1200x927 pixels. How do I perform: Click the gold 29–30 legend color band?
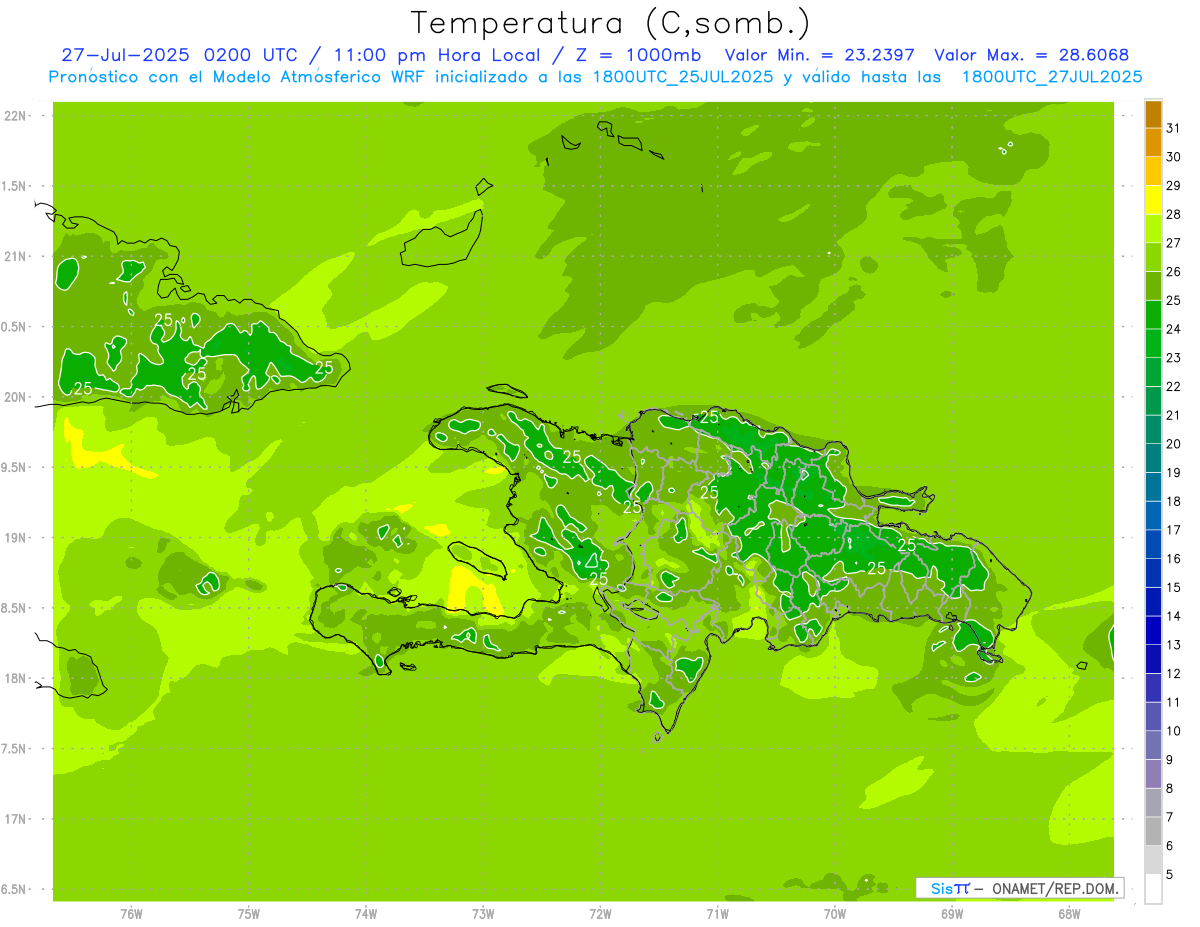click(x=1153, y=171)
